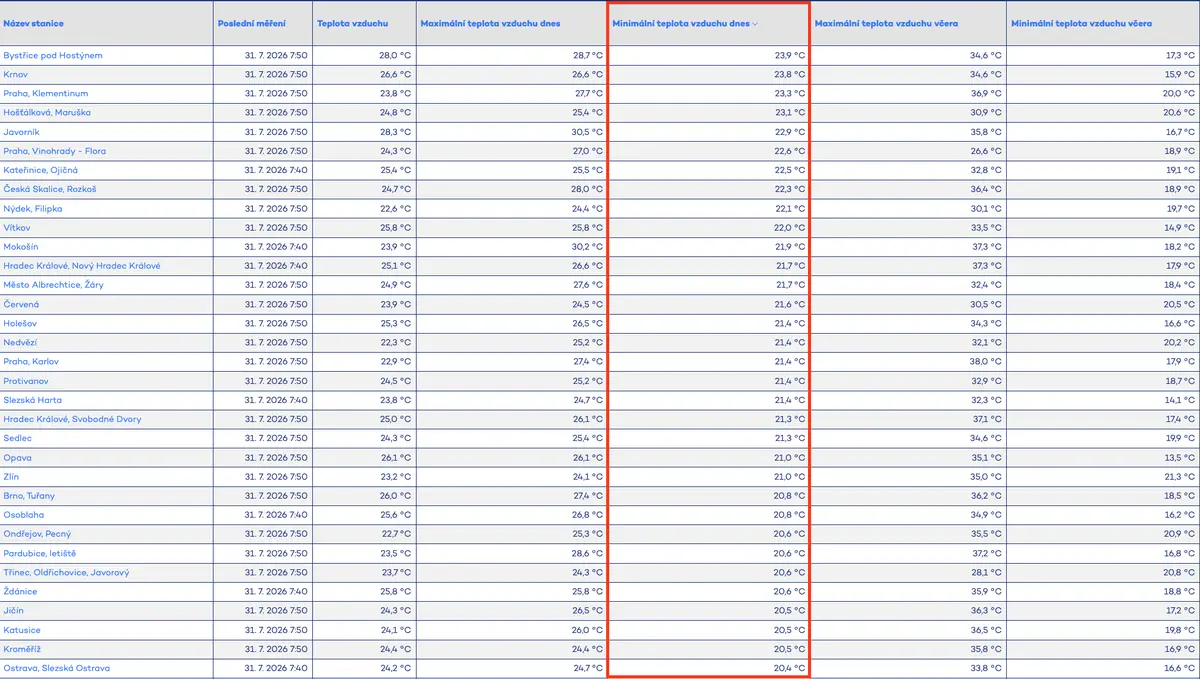This screenshot has height=679, width=1200.
Task: Open the Krnov station link
Action: point(16,74)
